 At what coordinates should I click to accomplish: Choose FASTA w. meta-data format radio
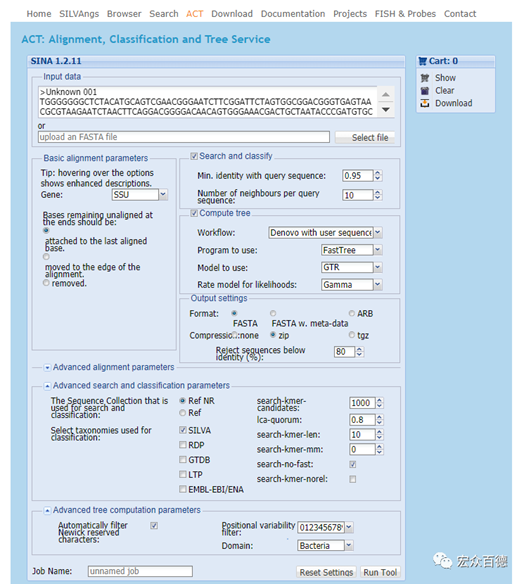coord(273,313)
